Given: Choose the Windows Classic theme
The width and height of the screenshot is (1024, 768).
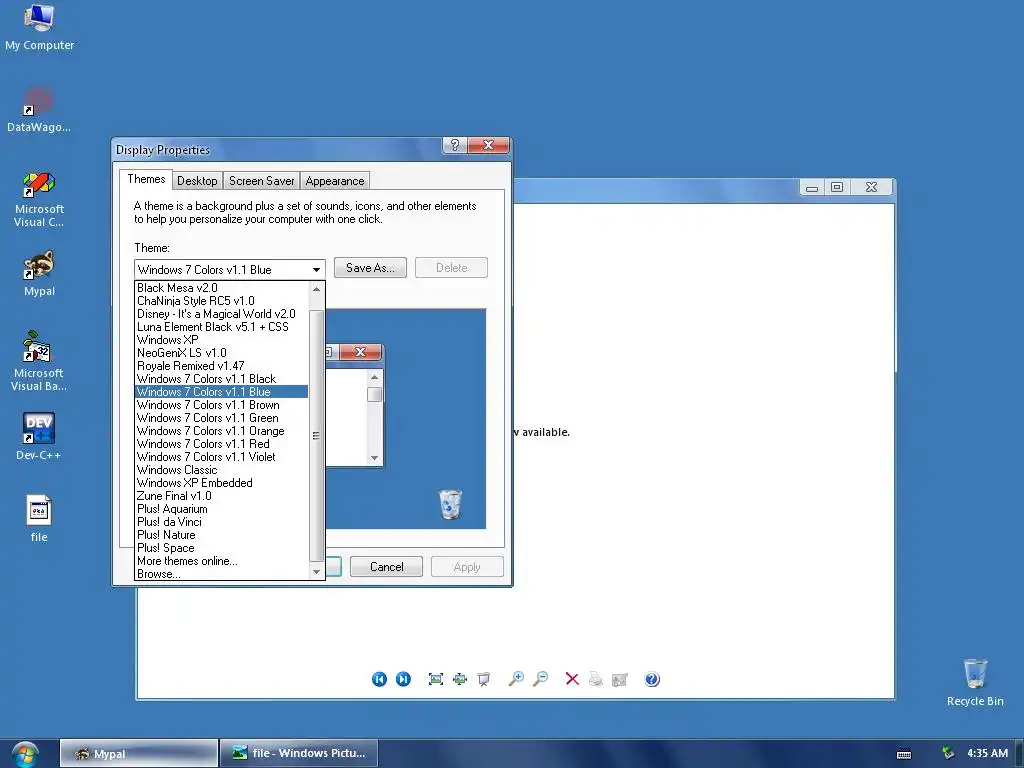Looking at the screenshot, I should (221, 470).
